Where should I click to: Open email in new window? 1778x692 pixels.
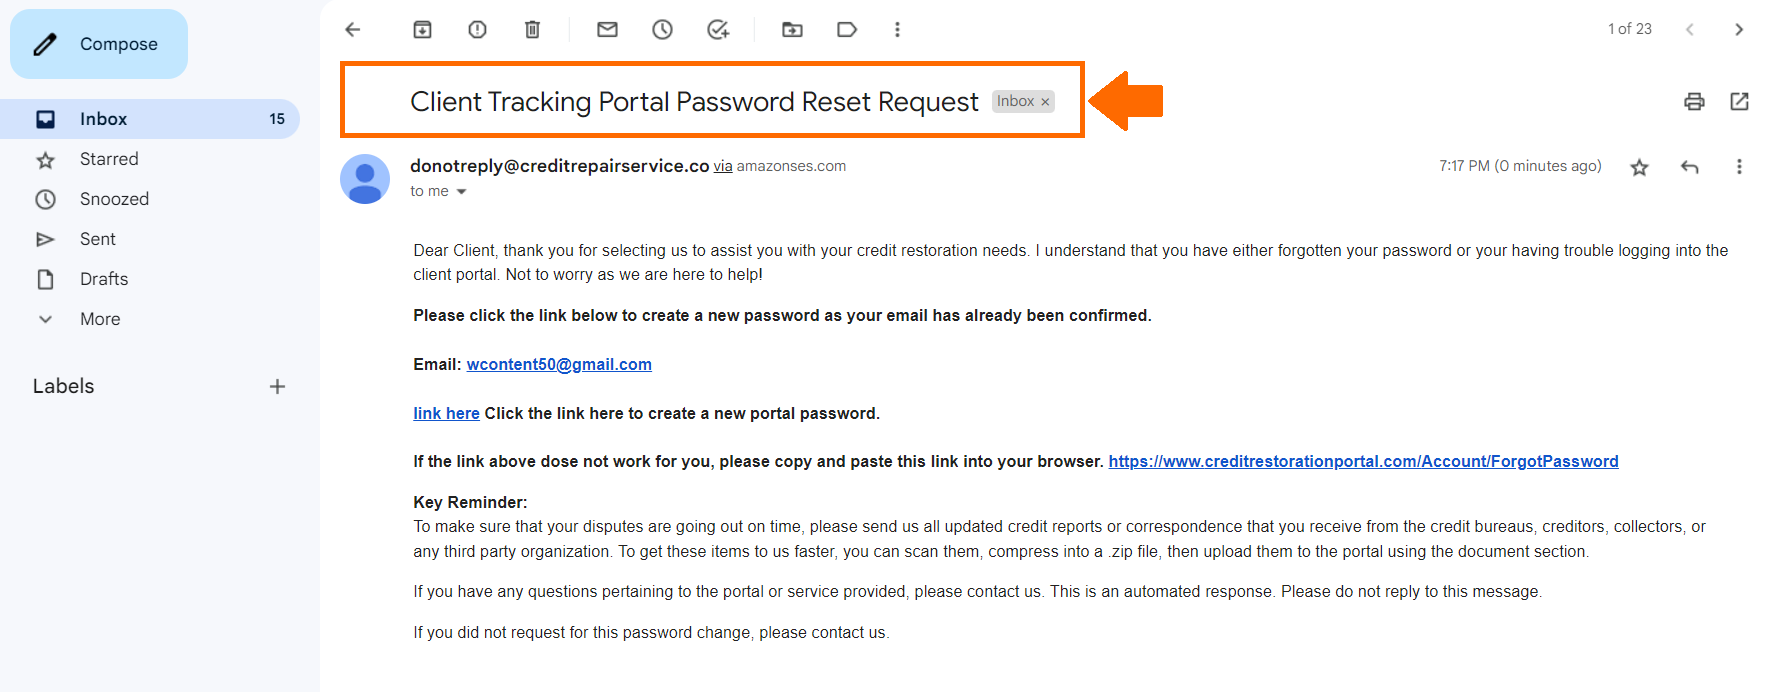[1739, 101]
